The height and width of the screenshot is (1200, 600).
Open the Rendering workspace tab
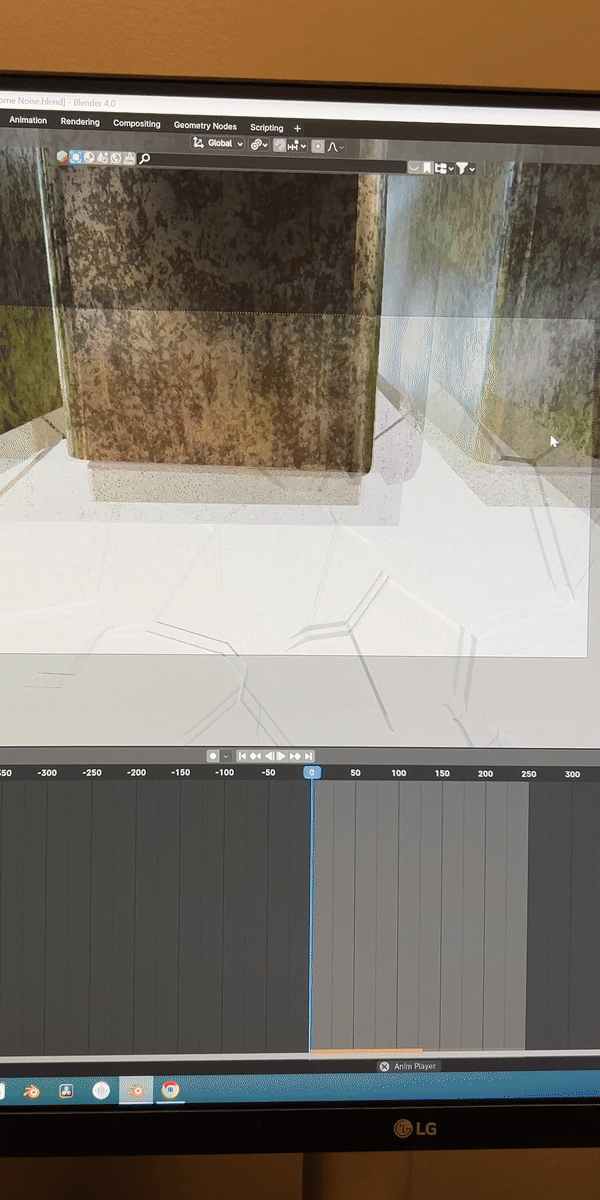coord(80,122)
